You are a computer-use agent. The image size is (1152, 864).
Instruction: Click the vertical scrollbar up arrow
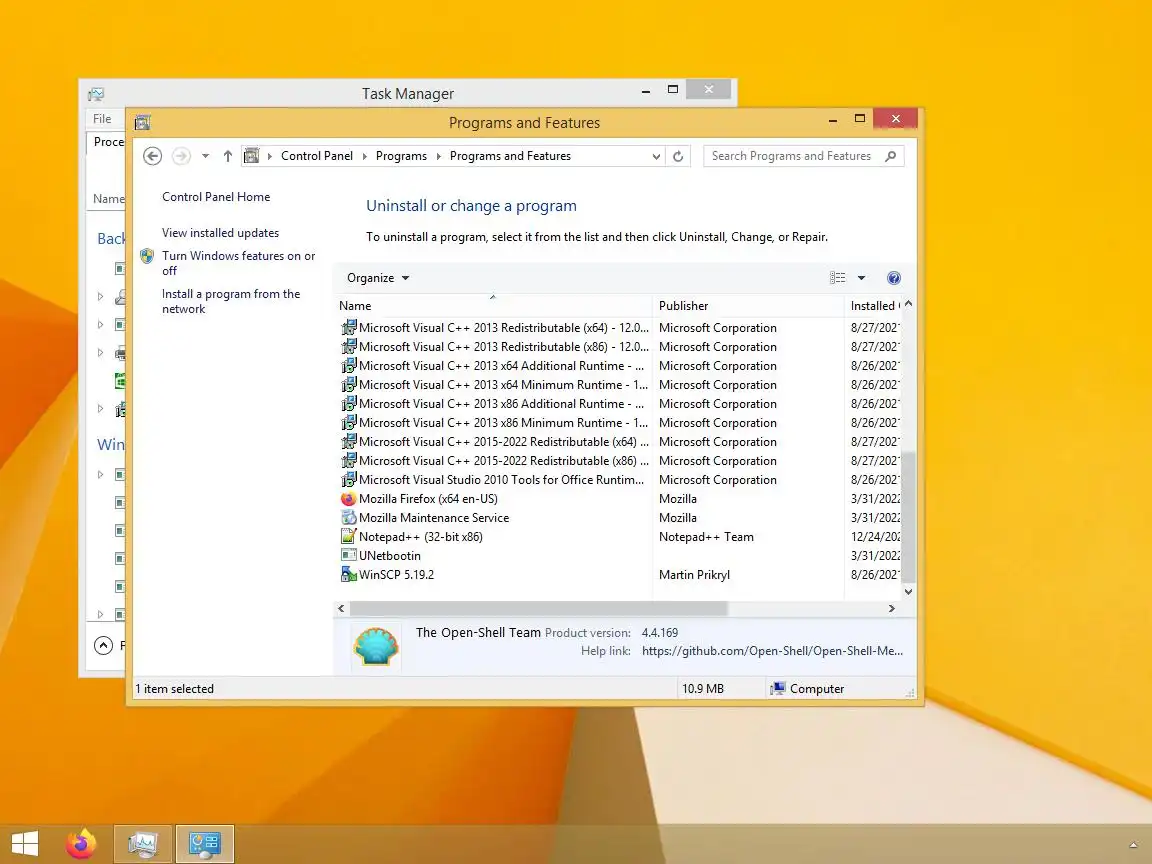point(909,303)
